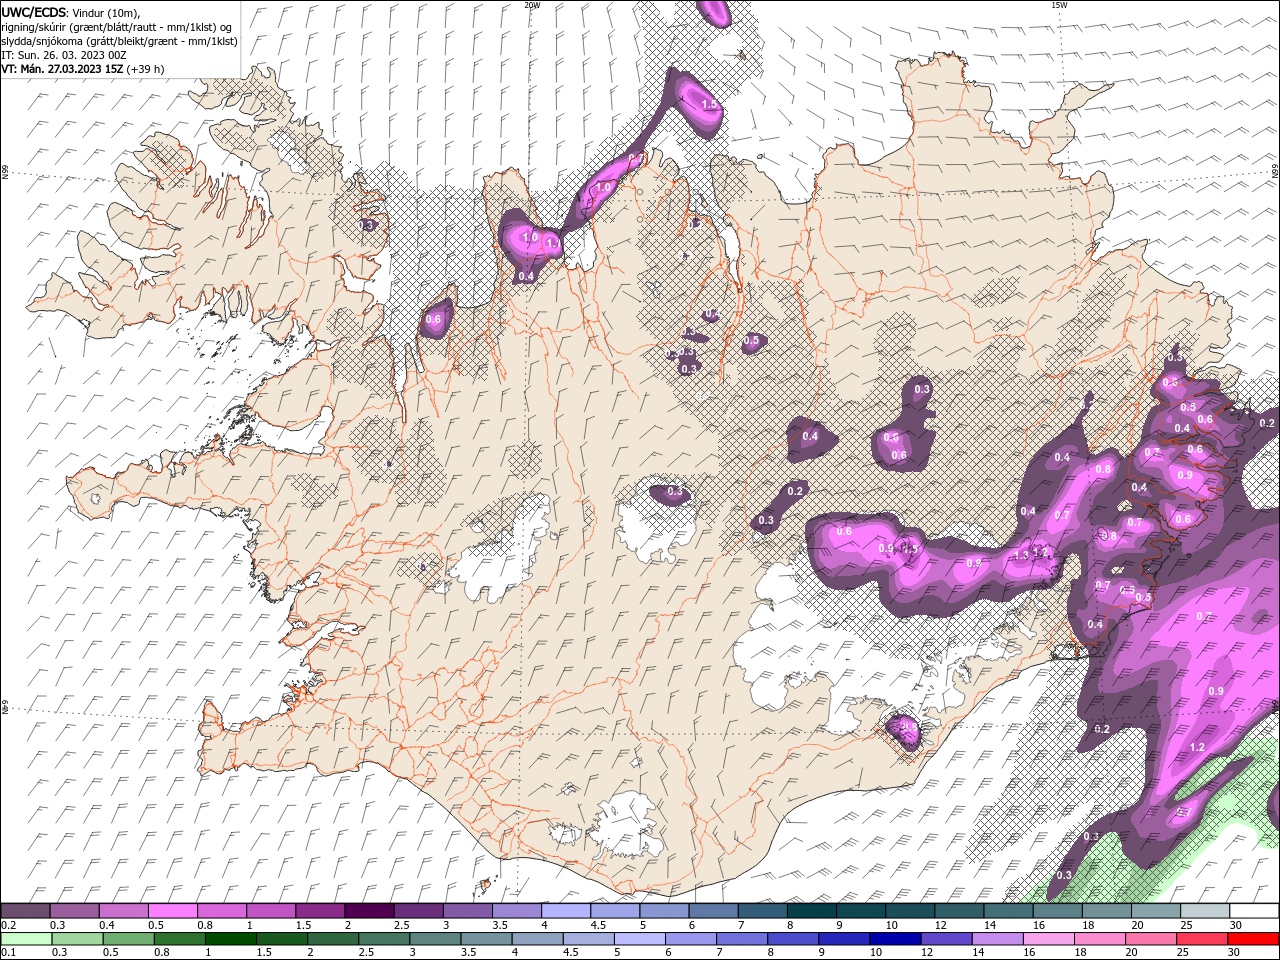Click the 'VT: Mán. 27.03.2023 15Z (+39 h)' line
This screenshot has width=1280, height=960.
83,69
